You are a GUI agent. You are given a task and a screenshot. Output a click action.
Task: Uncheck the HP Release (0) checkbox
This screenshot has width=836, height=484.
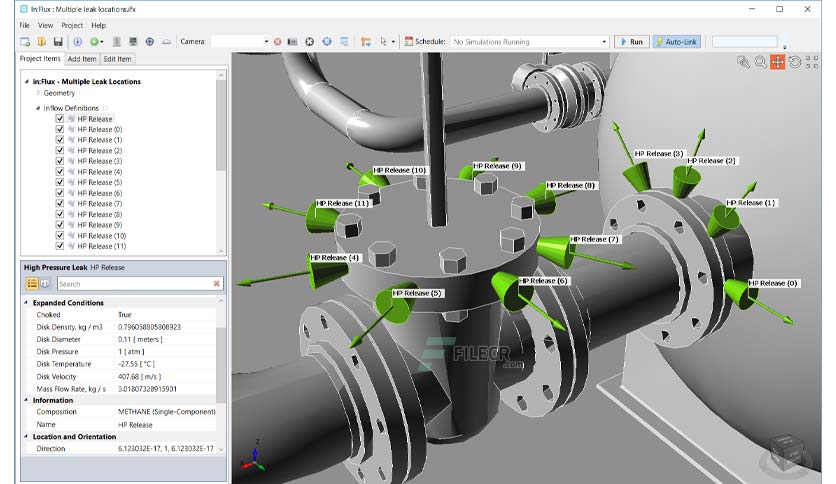(x=60, y=129)
